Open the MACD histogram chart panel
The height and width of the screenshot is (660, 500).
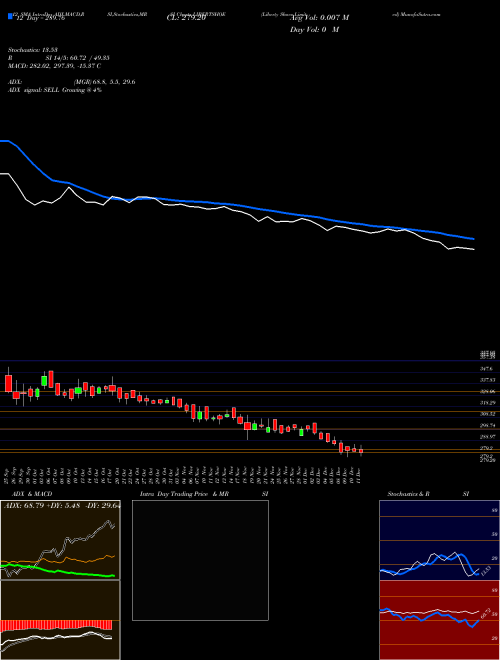coord(60,620)
